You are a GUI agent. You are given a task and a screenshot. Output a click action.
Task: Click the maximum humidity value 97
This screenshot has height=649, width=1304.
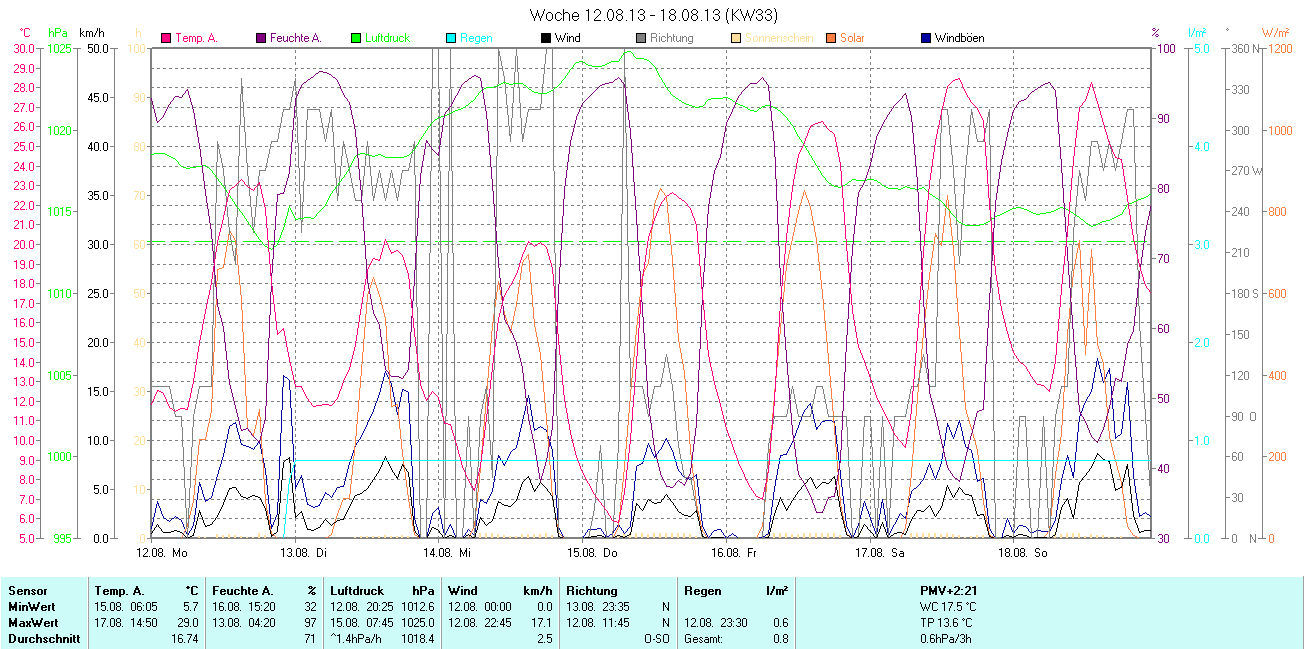310,623
